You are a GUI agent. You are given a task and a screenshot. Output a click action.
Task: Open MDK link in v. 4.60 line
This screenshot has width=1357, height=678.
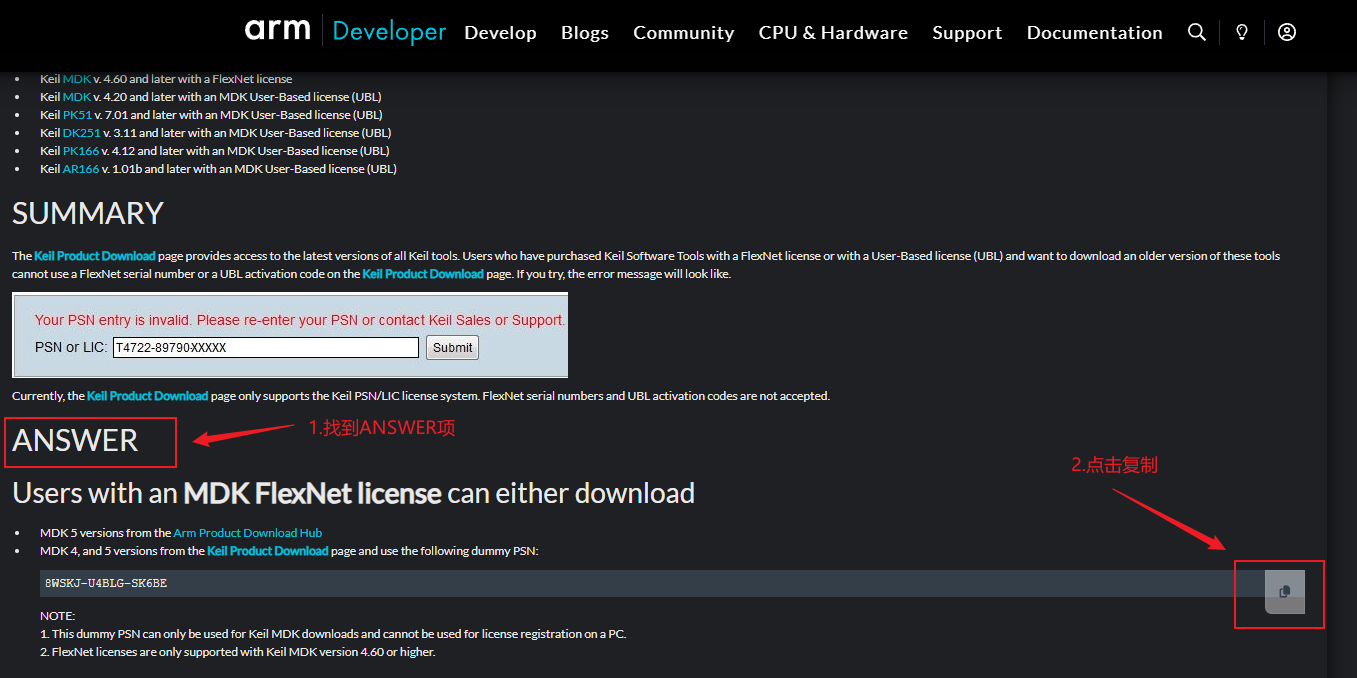[x=77, y=79]
